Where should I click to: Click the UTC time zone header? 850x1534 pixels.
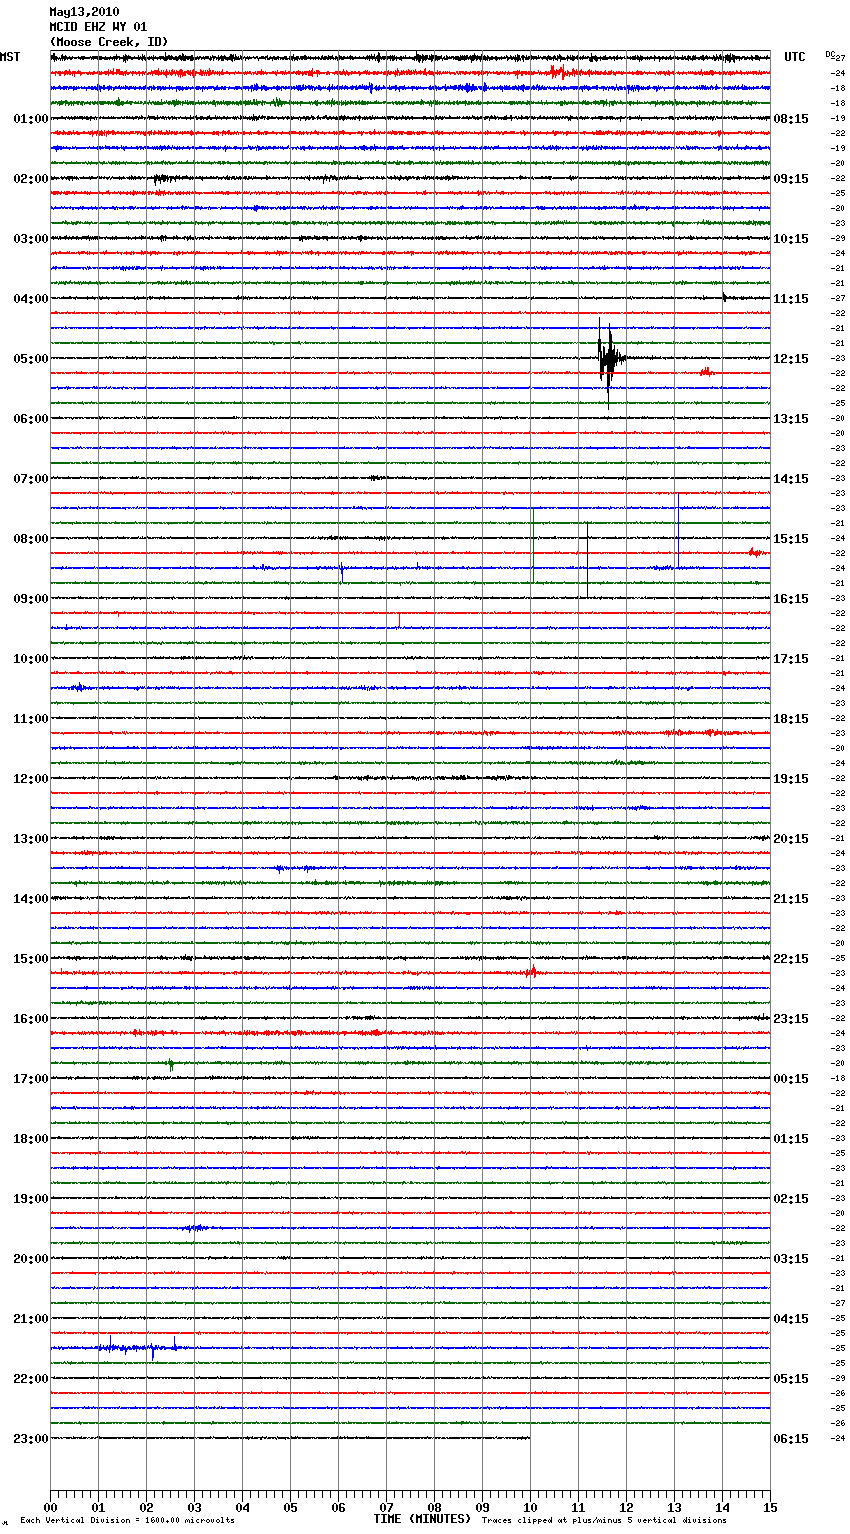(x=795, y=57)
